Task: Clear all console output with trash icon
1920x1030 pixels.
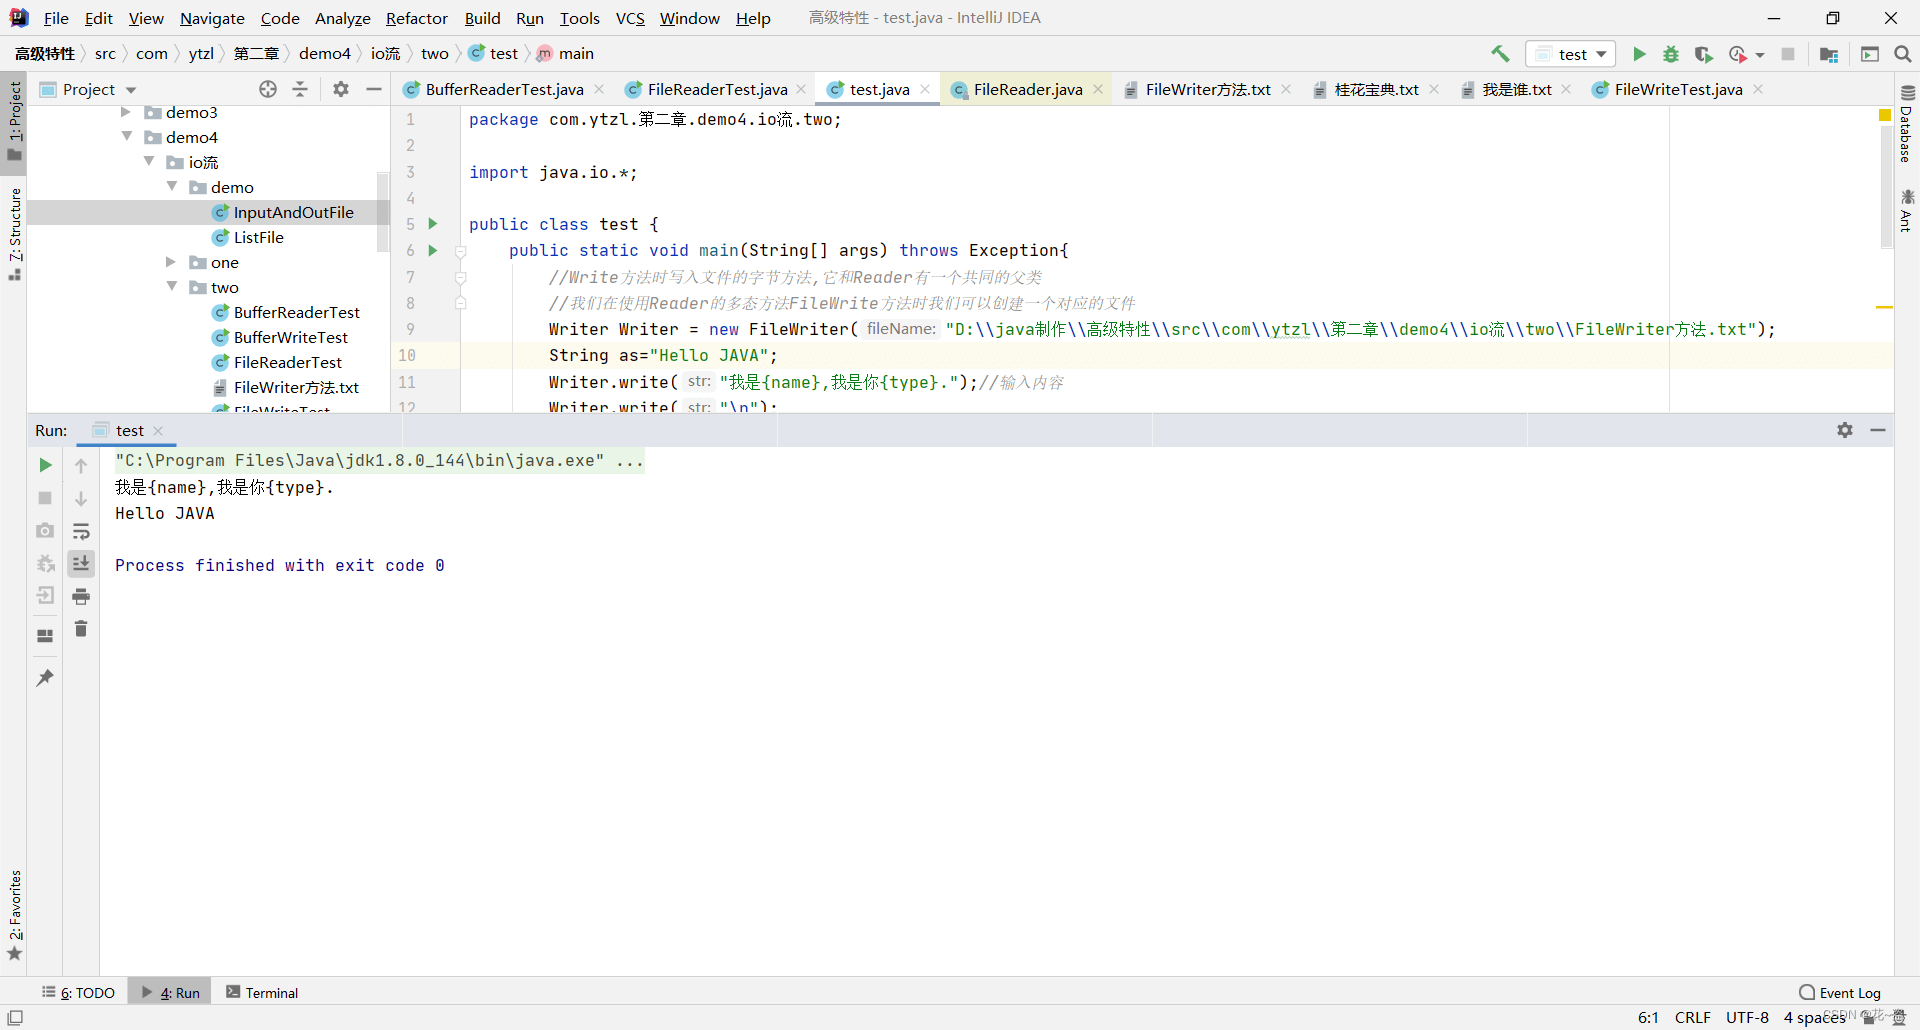Action: [x=81, y=629]
